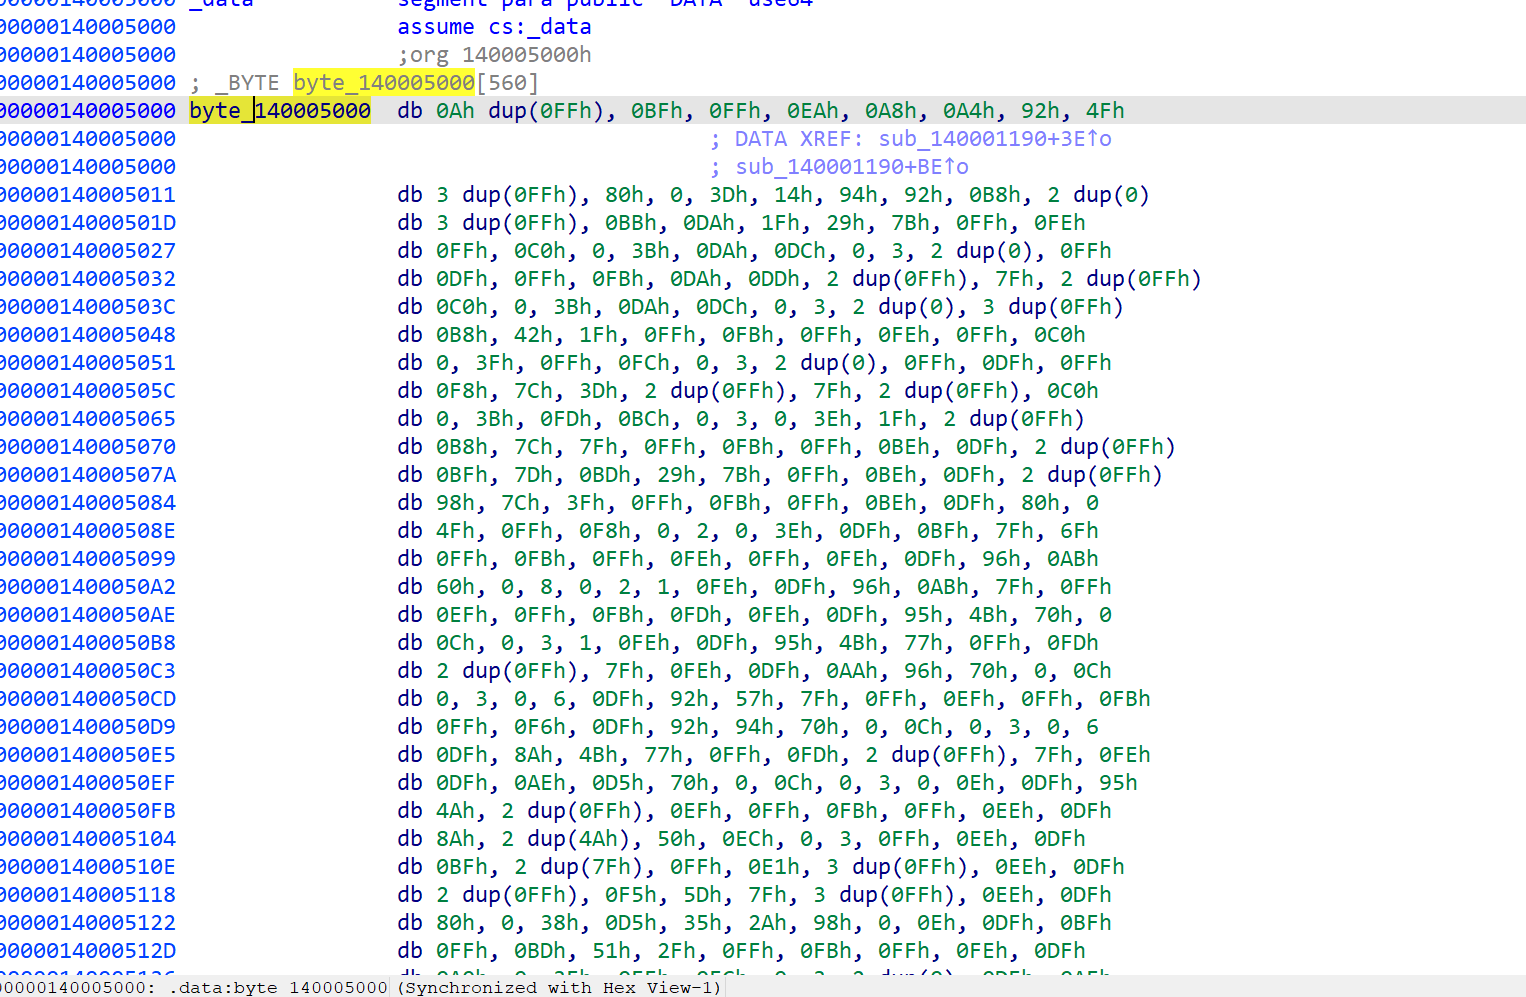Screen dimensions: 1526x997
Task: Select address 00000001400050FB
Action: pos(88,811)
